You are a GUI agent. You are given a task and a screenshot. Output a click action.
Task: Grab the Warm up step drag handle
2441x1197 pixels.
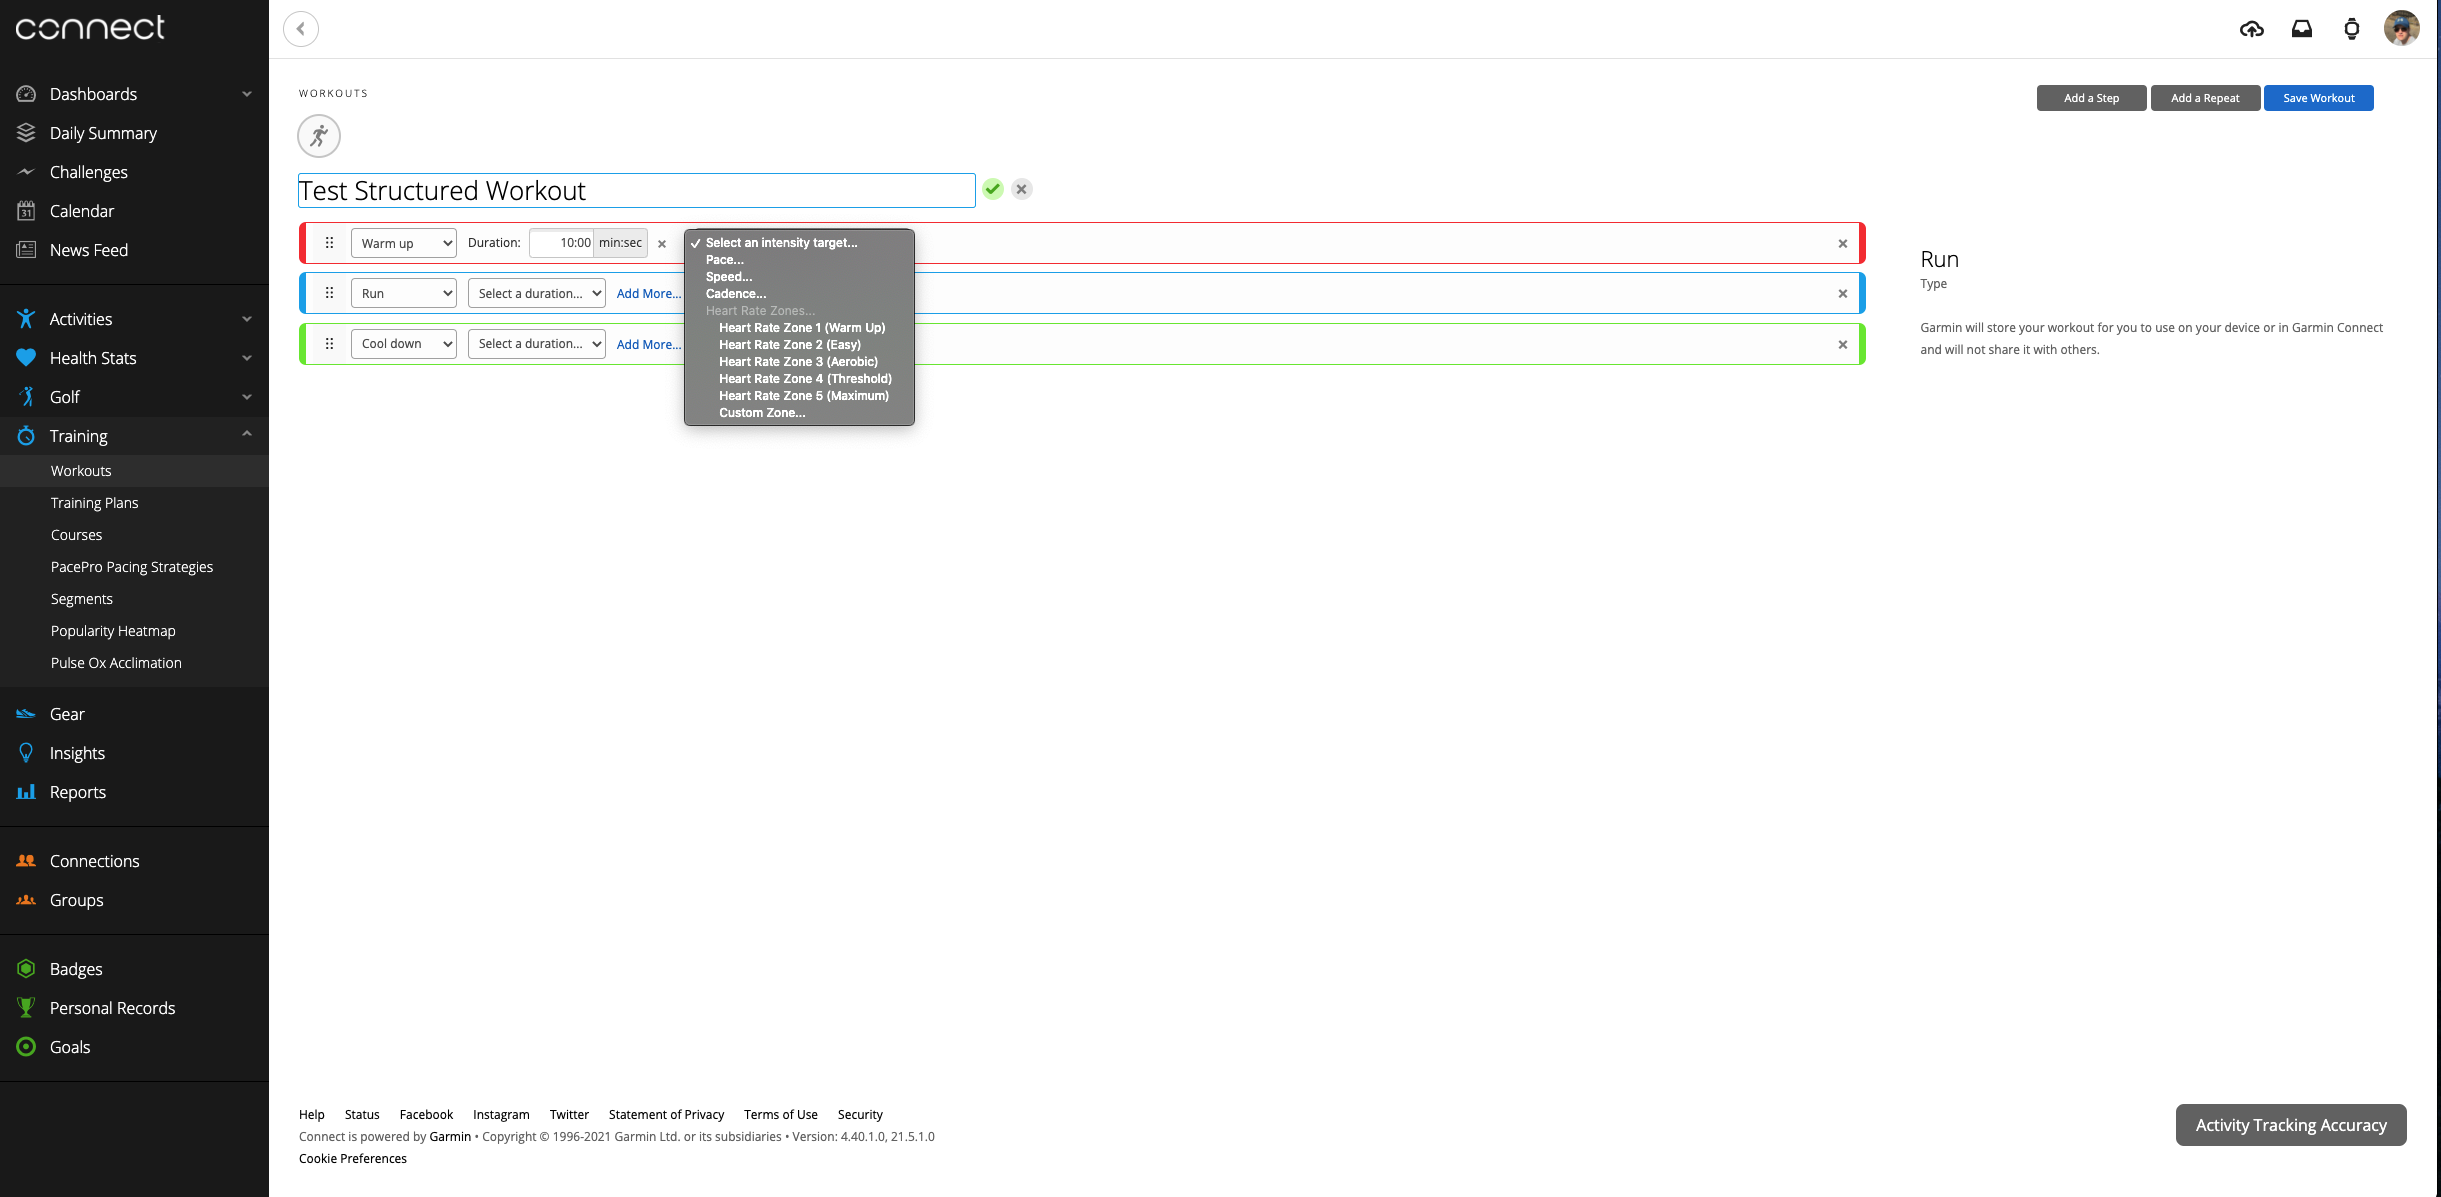[x=329, y=243]
